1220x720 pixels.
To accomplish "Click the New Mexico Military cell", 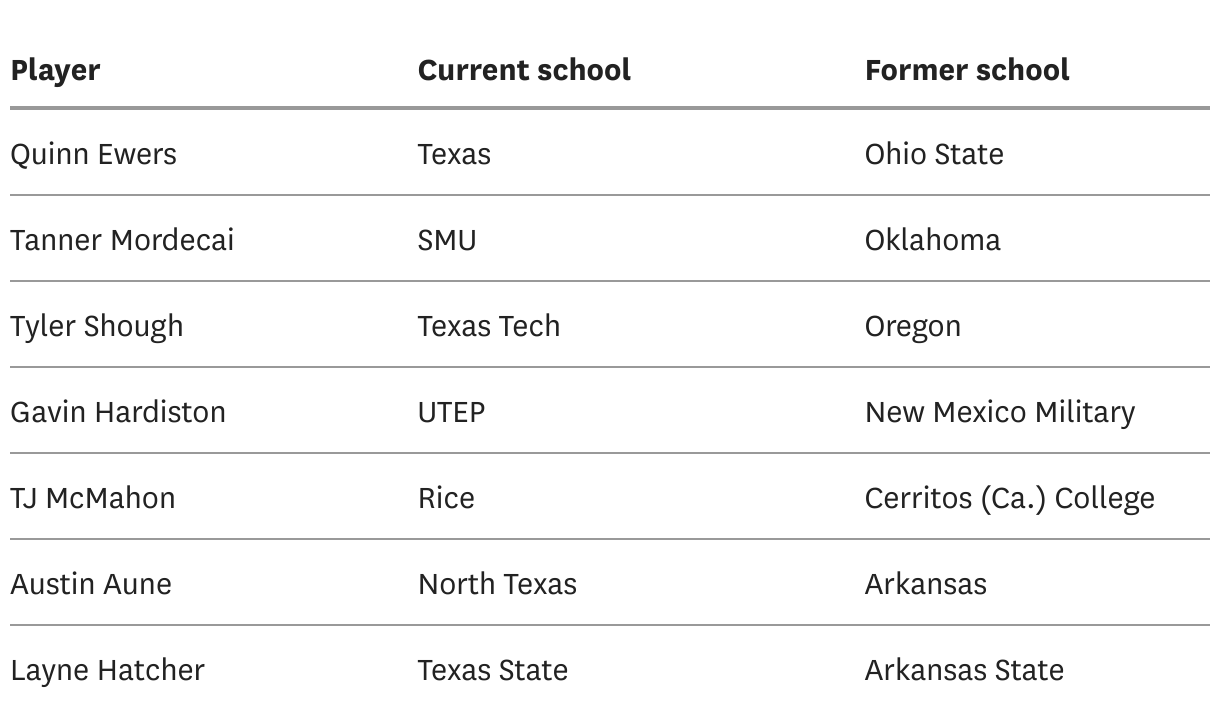I will pos(1000,412).
